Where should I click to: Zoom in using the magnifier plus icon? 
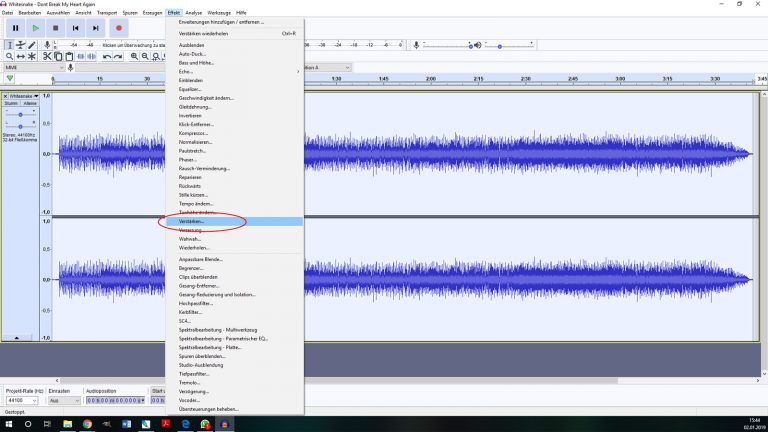[132, 56]
